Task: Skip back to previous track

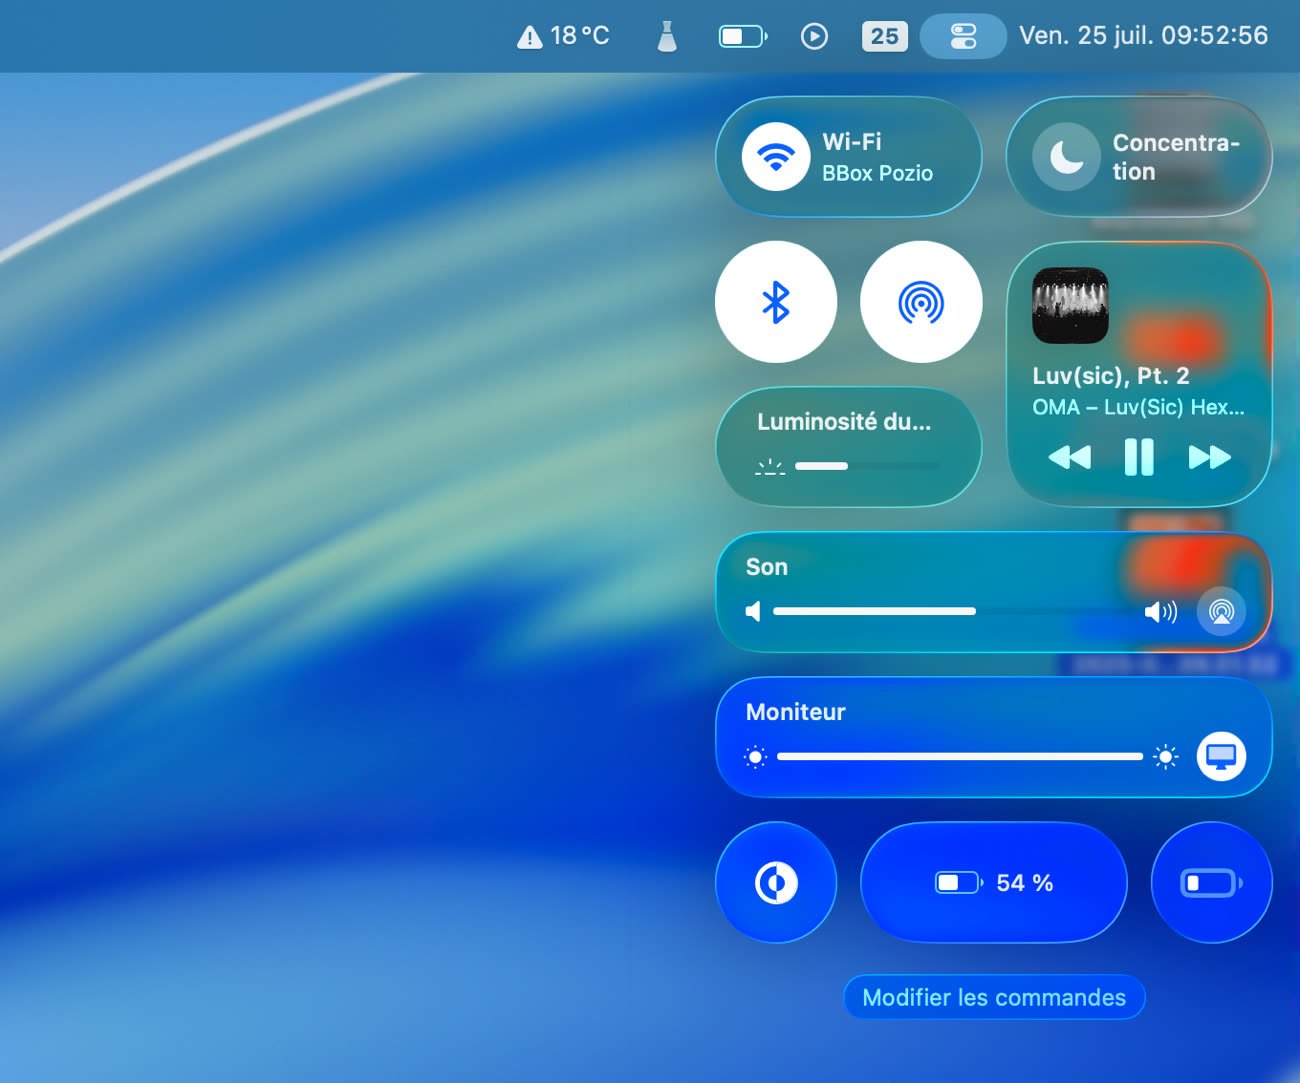Action: (x=1069, y=458)
